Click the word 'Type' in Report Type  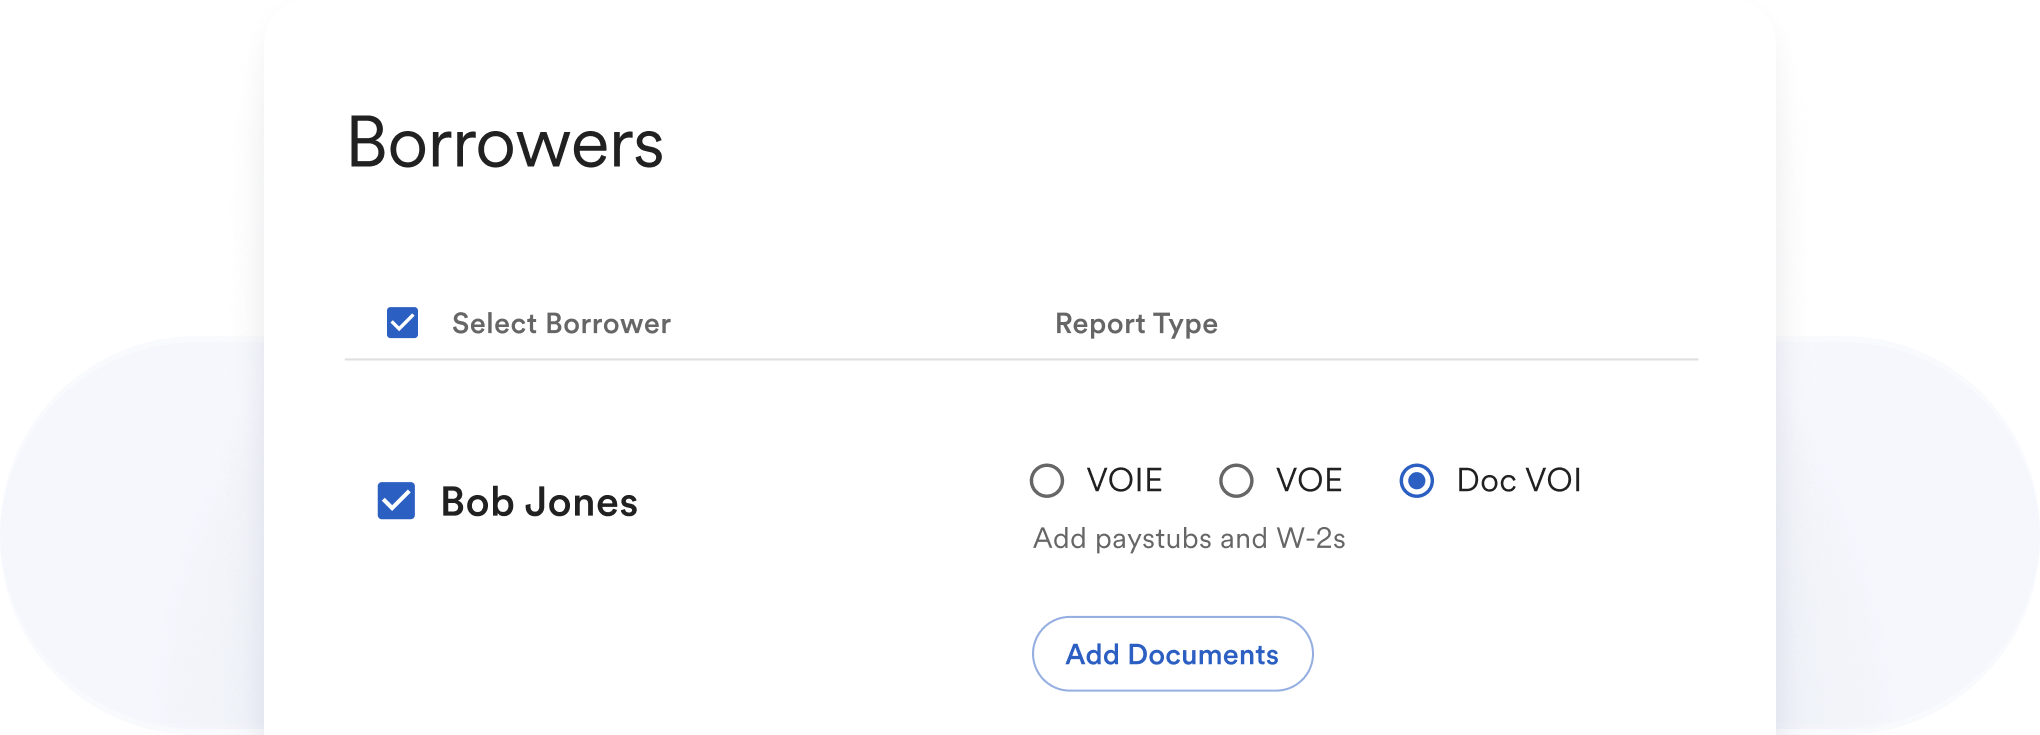pyautogui.click(x=1185, y=324)
